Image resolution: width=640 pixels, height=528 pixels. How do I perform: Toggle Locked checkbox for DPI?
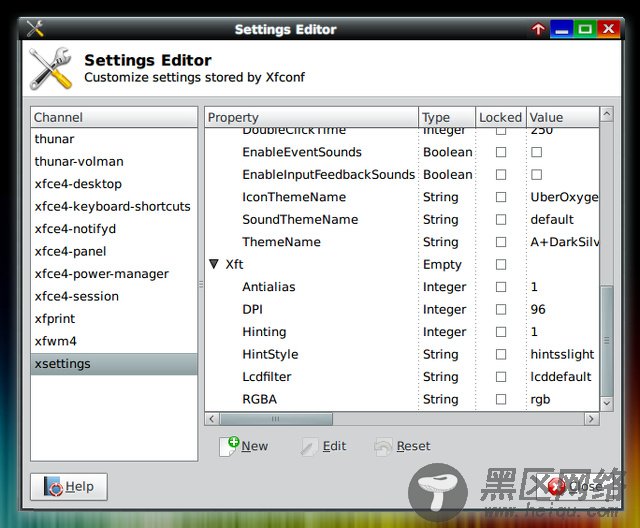(501, 309)
